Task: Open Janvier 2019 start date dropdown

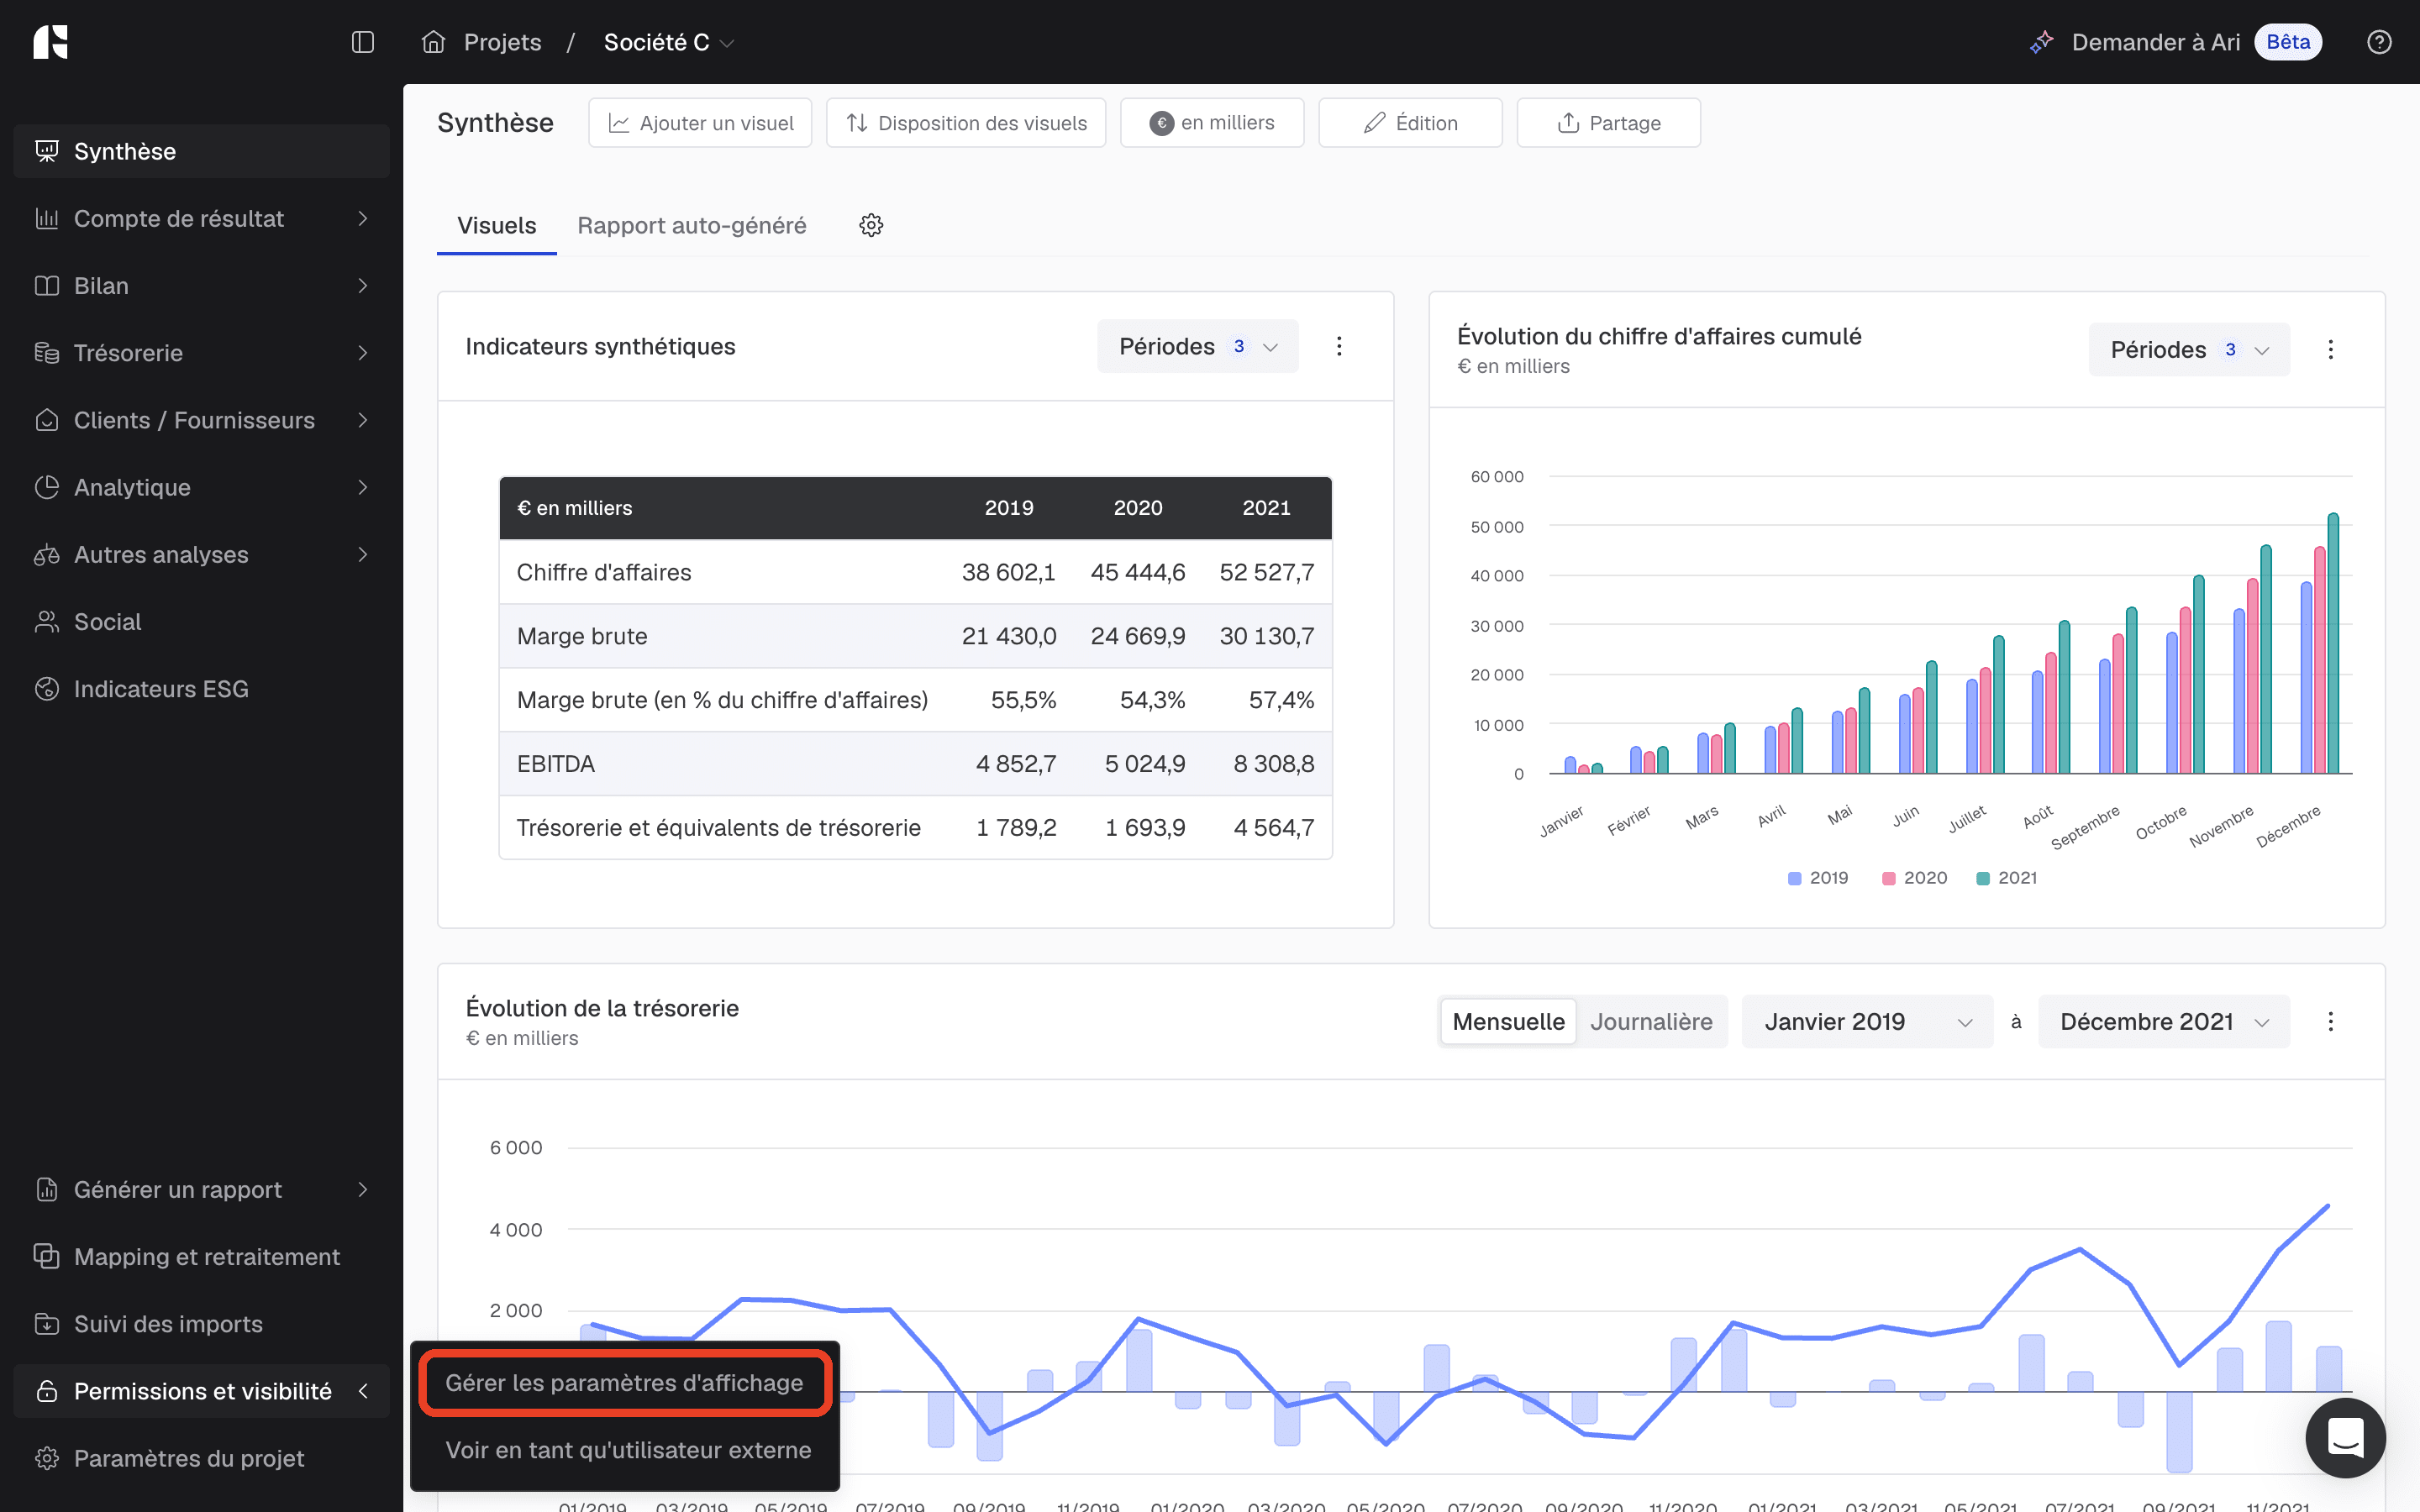Action: (x=1867, y=1021)
